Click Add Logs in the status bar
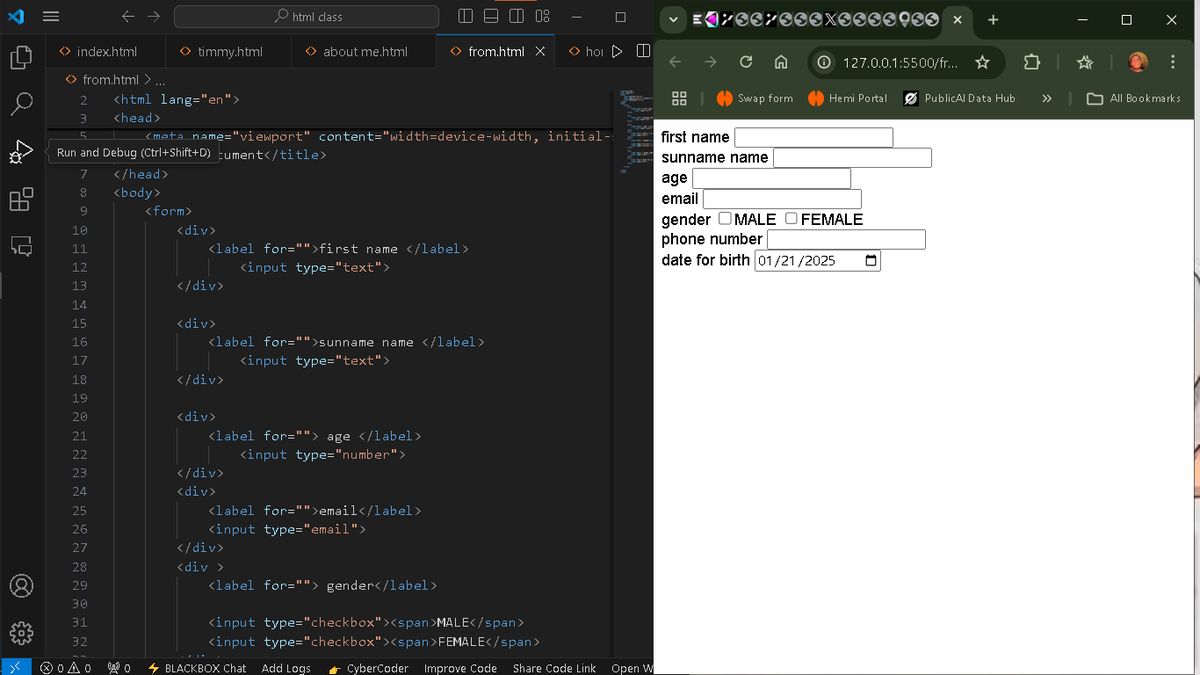Image resolution: width=1200 pixels, height=675 pixels. pos(286,667)
